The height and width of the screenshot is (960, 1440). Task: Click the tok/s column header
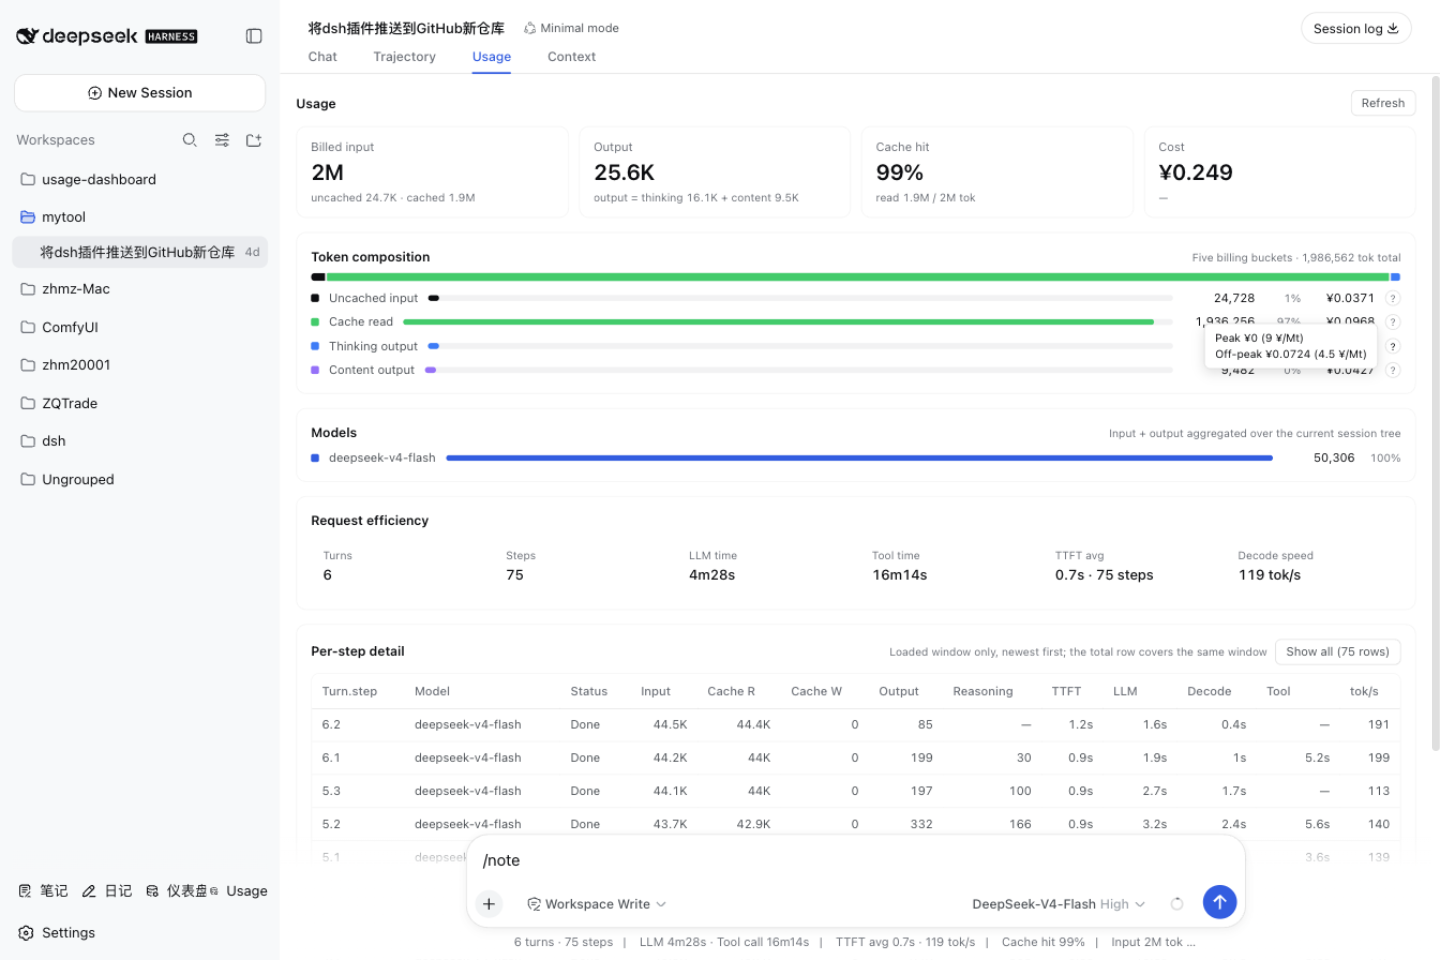pyautogui.click(x=1364, y=691)
